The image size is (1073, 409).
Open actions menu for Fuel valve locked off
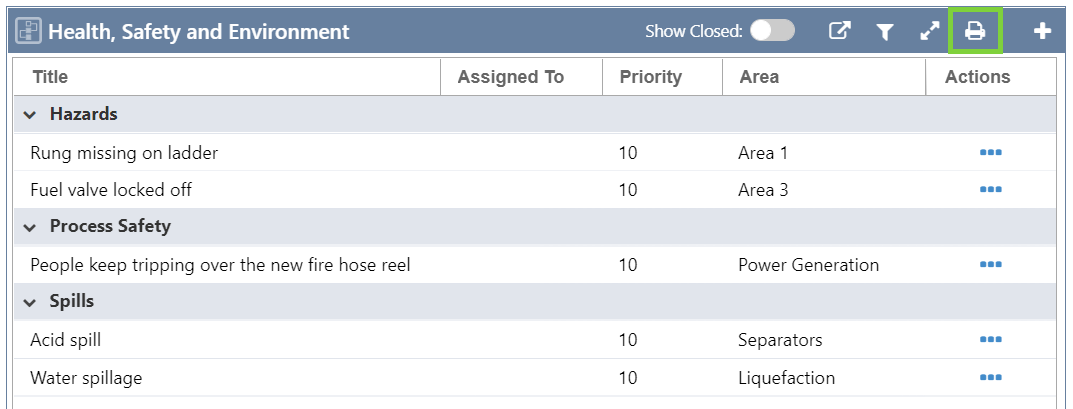point(991,190)
